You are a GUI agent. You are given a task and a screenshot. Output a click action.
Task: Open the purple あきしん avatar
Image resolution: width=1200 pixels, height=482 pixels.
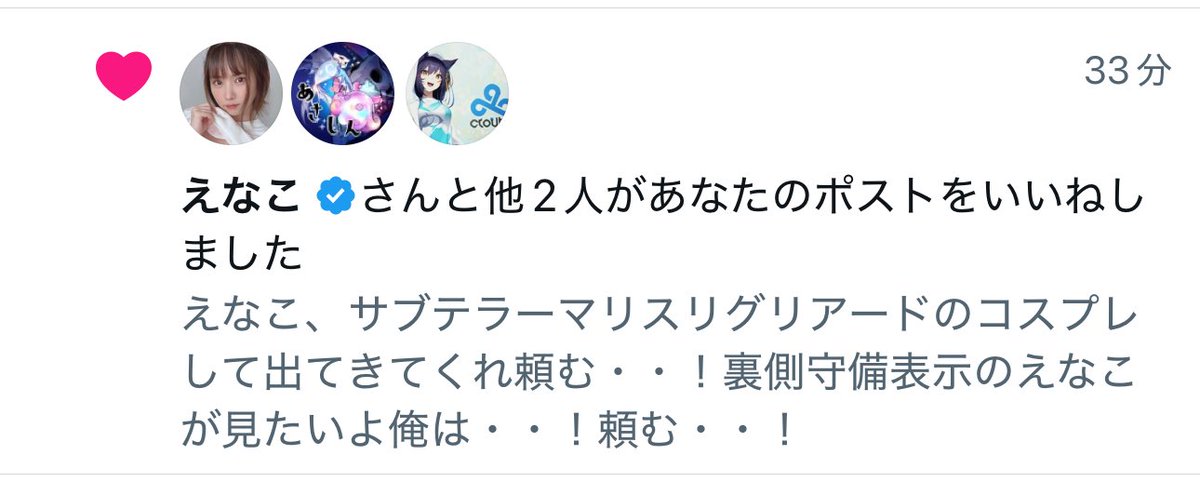[343, 93]
